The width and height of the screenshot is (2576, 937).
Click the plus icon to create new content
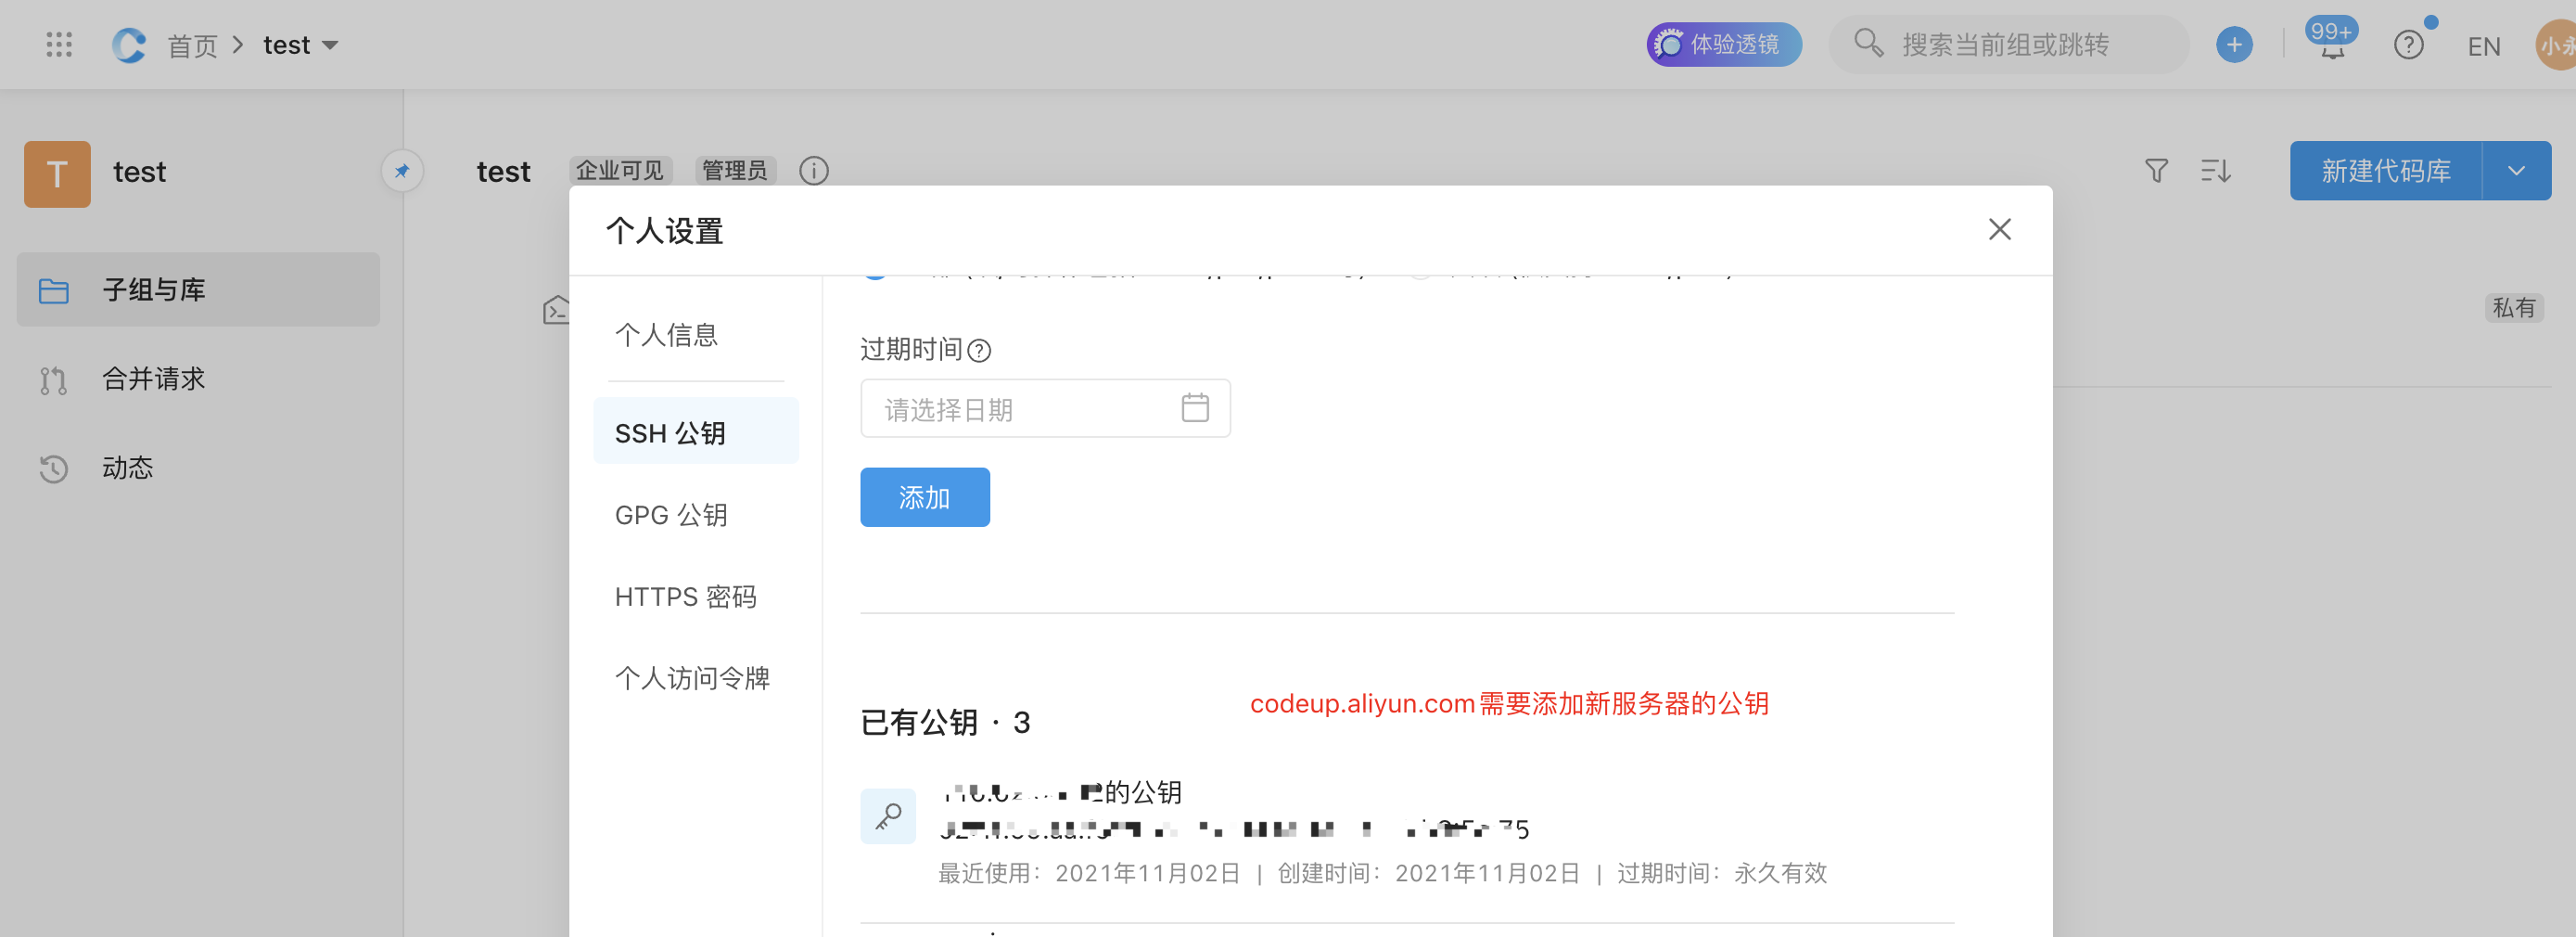click(x=2235, y=44)
